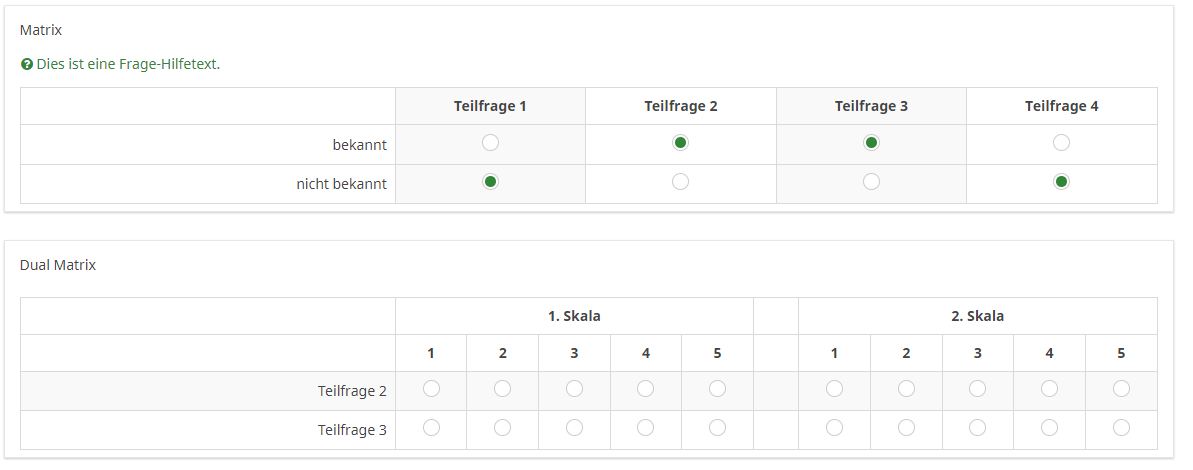Choose 2 on 1. Skala for Teilfrage 3
Screen dimensions: 1193x470
(x=502, y=427)
